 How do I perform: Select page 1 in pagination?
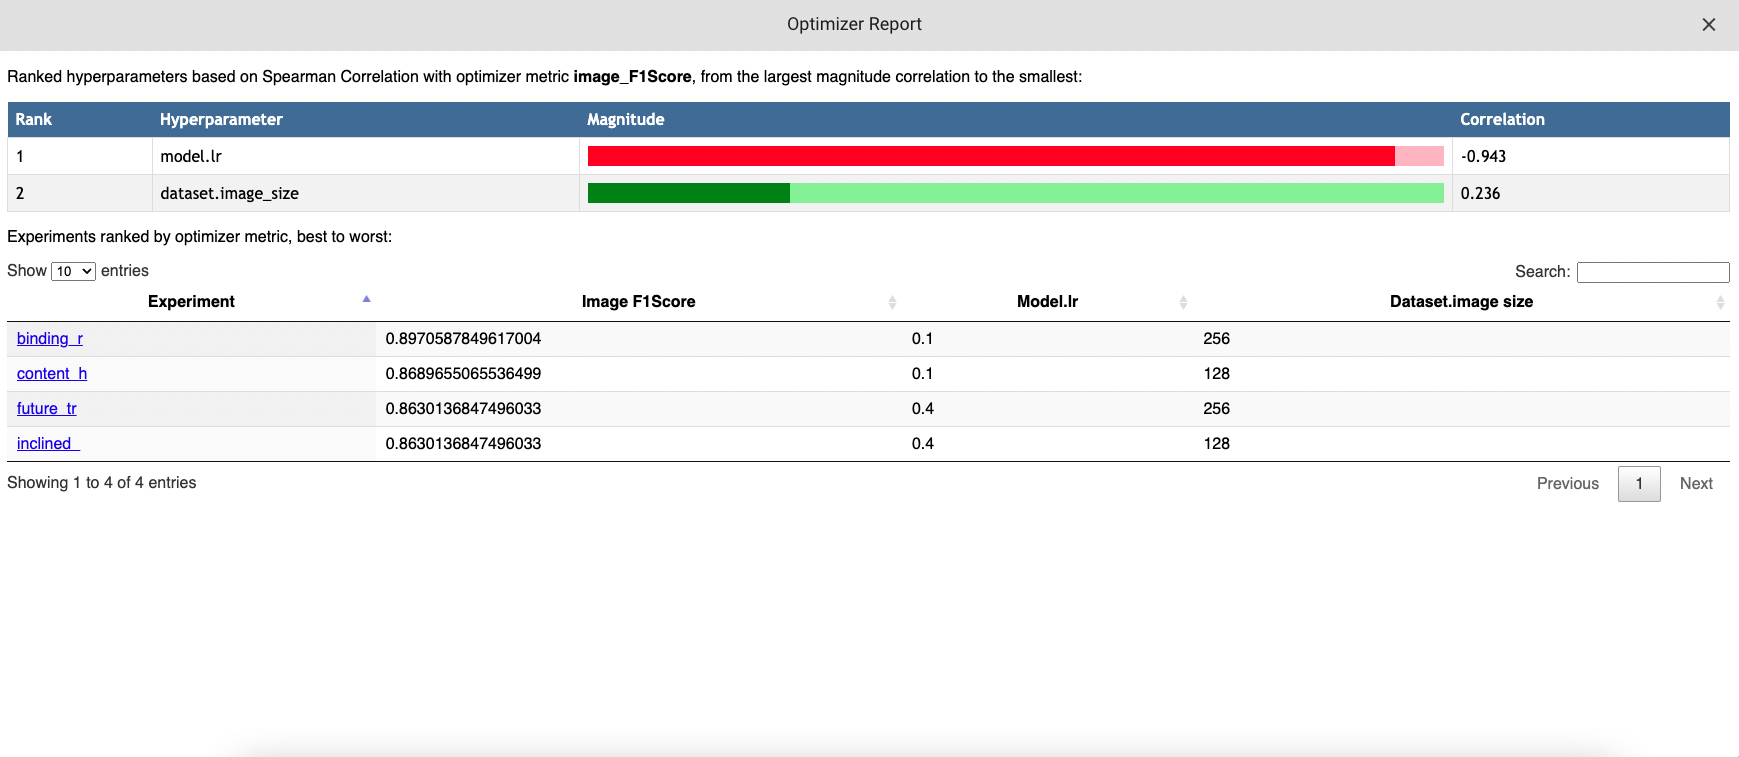(1639, 484)
